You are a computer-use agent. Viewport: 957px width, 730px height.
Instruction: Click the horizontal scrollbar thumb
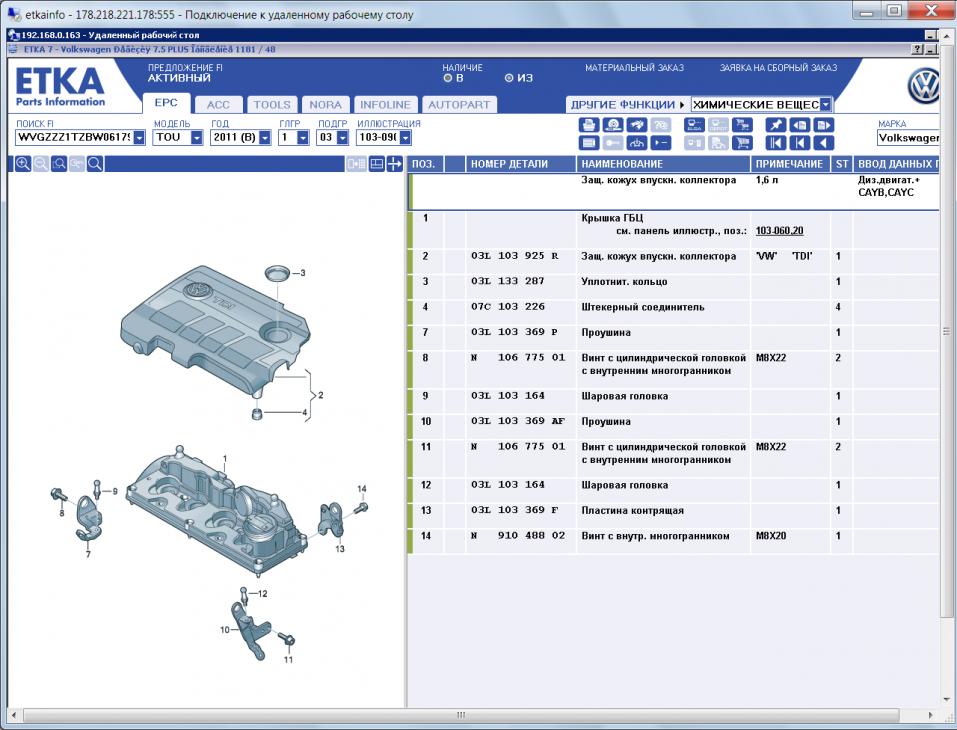461,715
